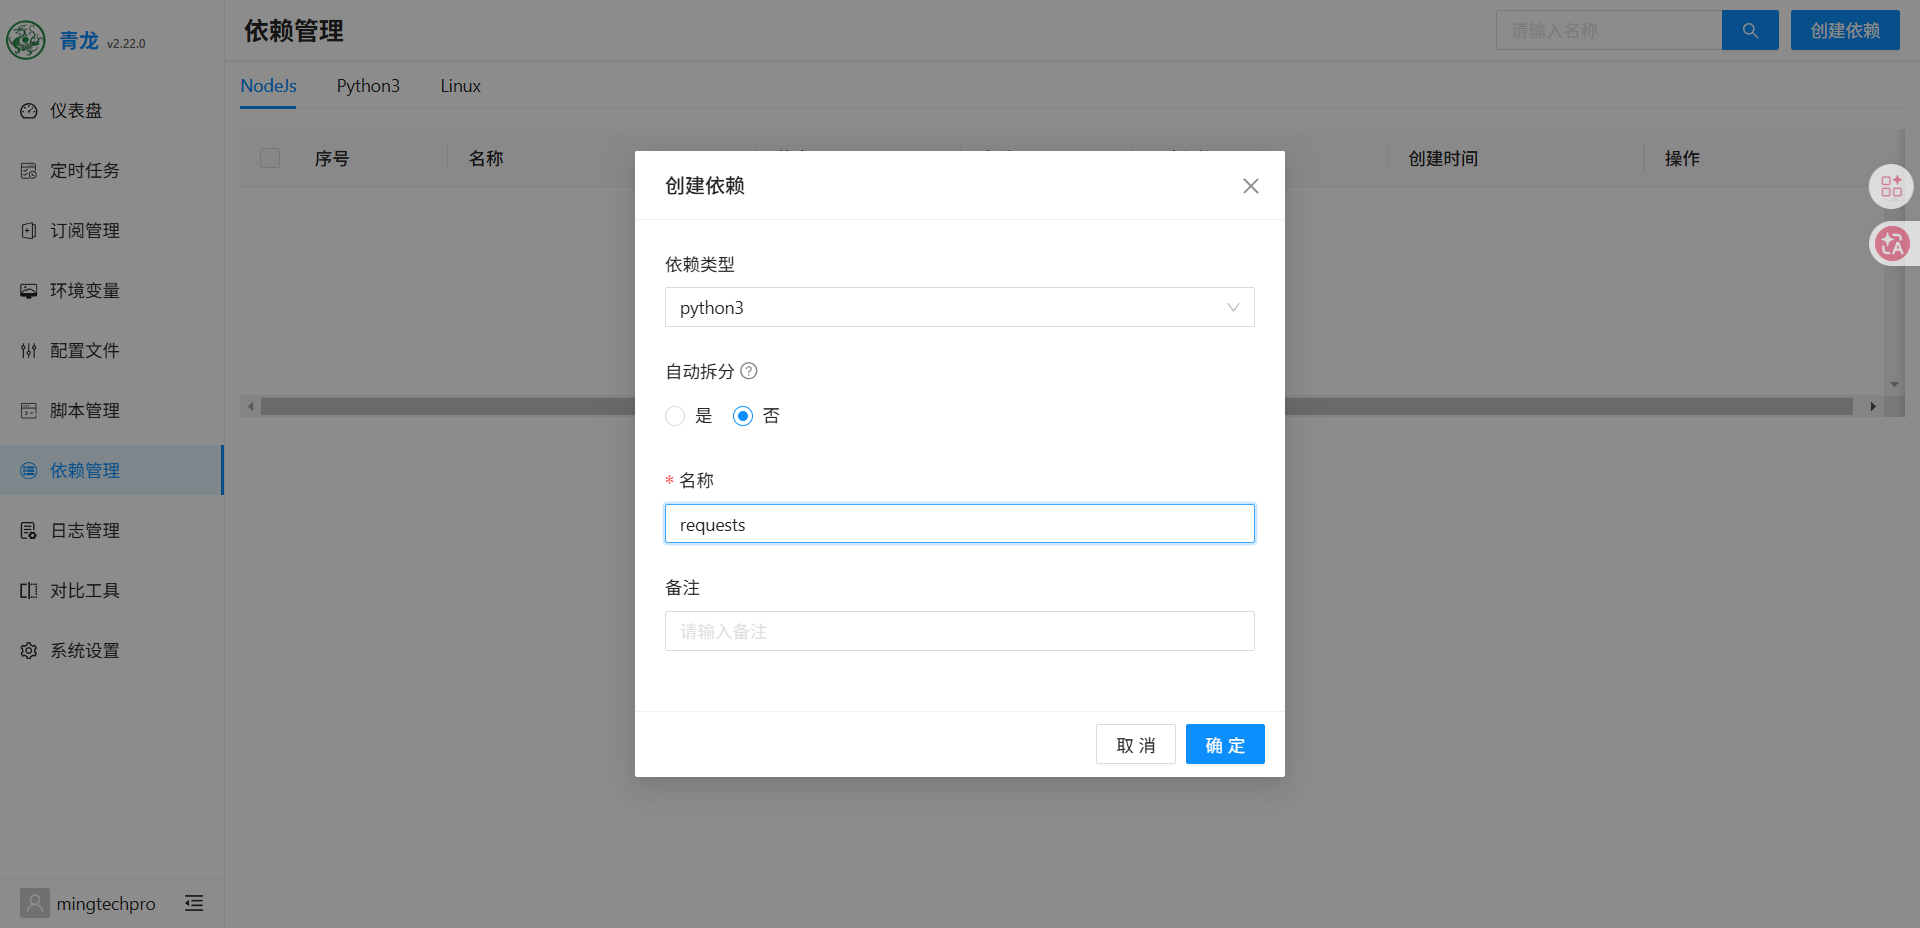Click the 环境变量 sidebar icon
The height and width of the screenshot is (928, 1920).
(x=29, y=291)
